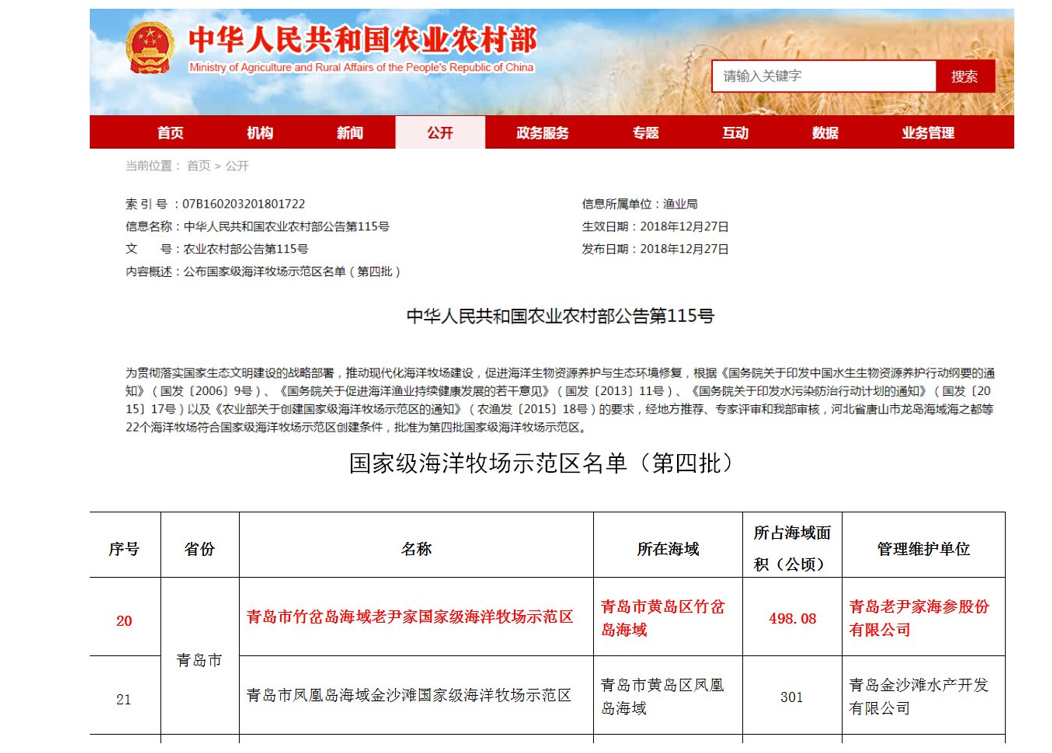
Task: Click the 序号 column header
Action: coord(124,549)
